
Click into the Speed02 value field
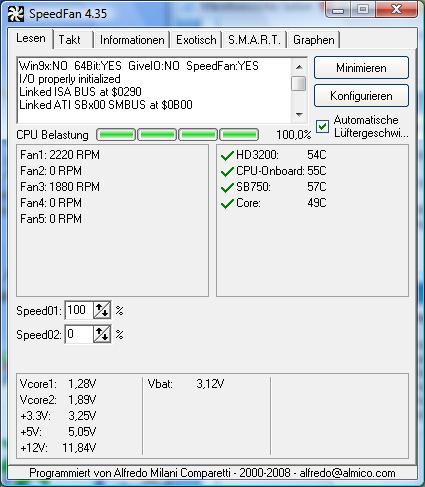[79, 334]
